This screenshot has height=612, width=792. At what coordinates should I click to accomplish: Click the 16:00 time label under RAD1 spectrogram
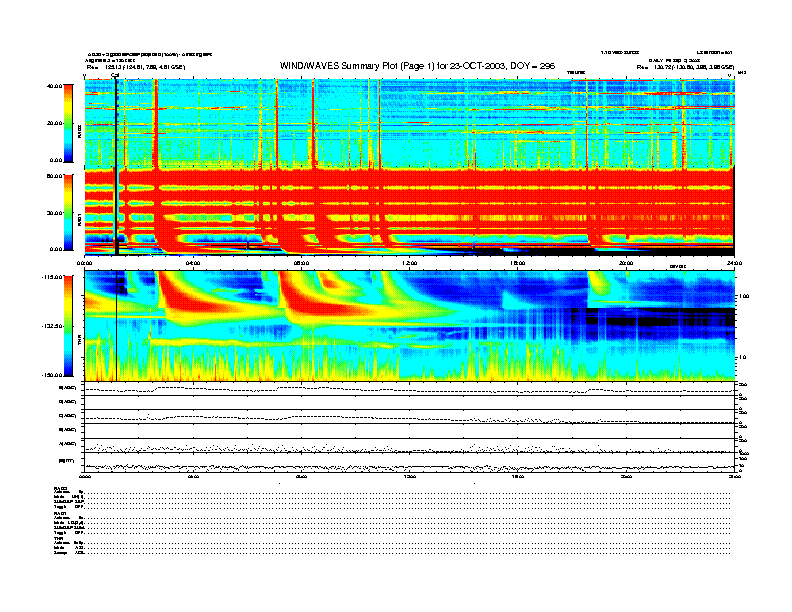coord(518,263)
